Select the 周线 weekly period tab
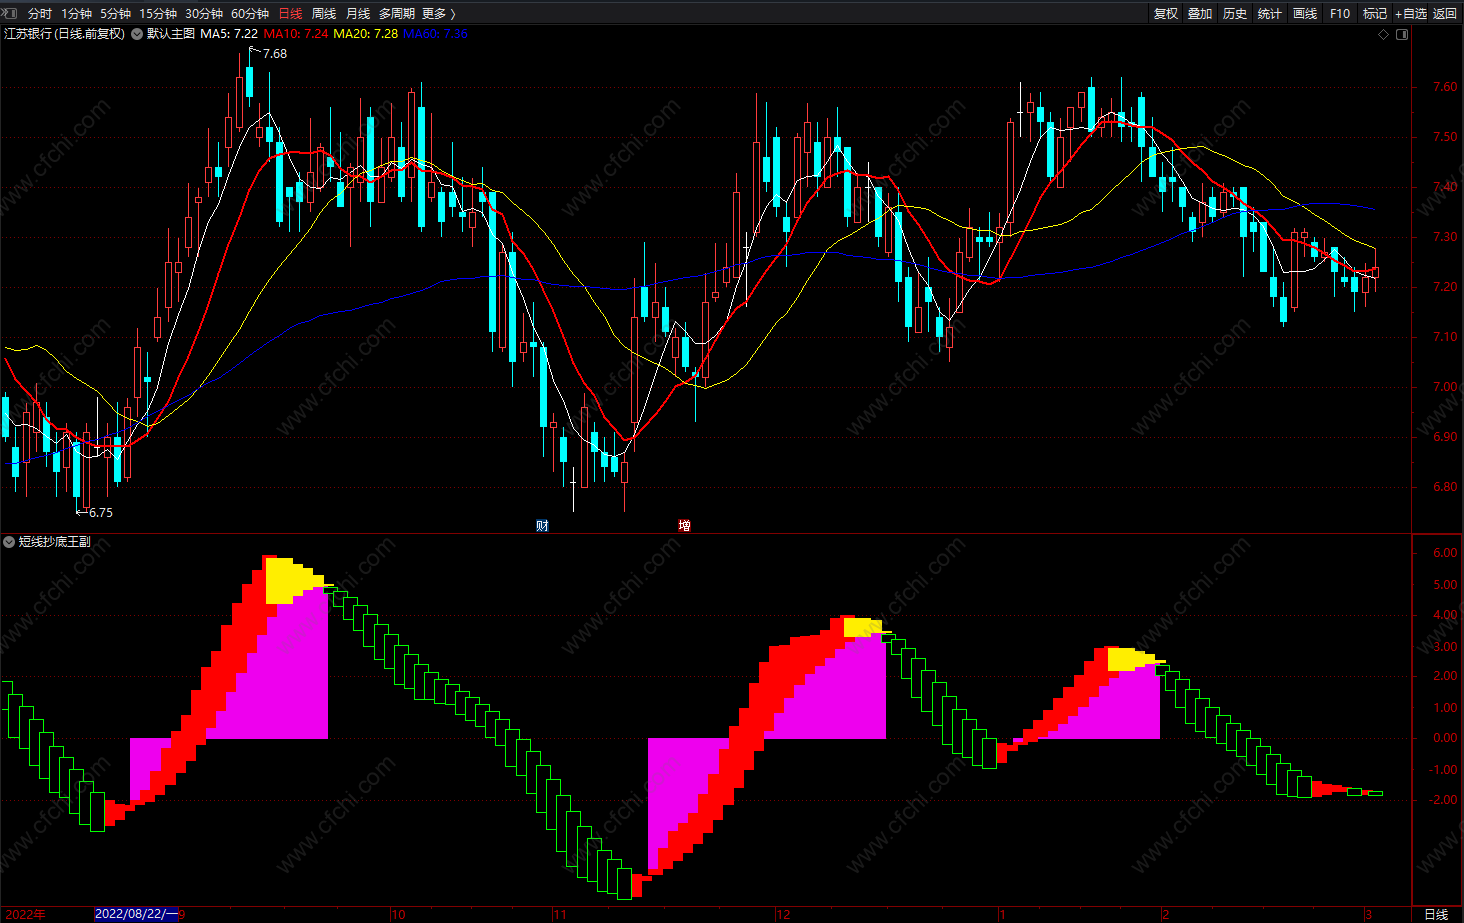Screen dimensions: 1464x923 tap(324, 13)
